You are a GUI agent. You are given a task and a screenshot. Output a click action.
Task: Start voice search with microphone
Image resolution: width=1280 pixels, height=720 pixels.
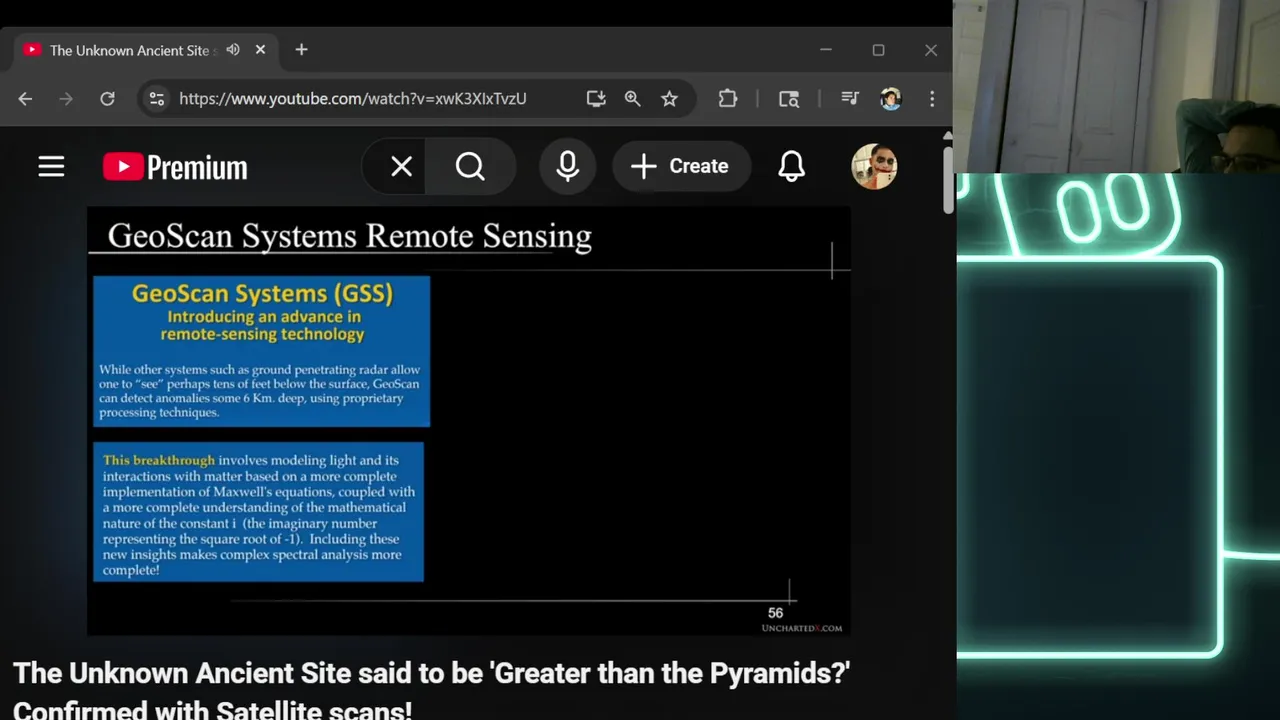567,167
